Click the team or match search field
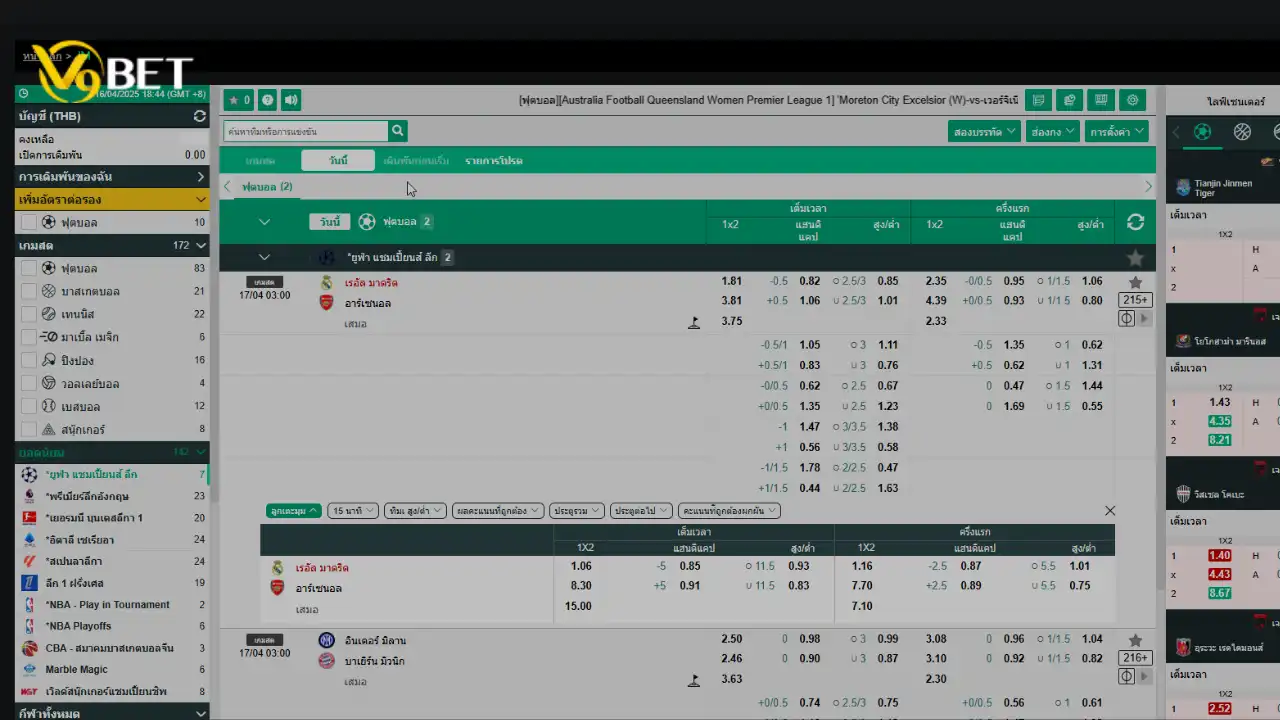This screenshot has width=1280, height=720. [305, 131]
